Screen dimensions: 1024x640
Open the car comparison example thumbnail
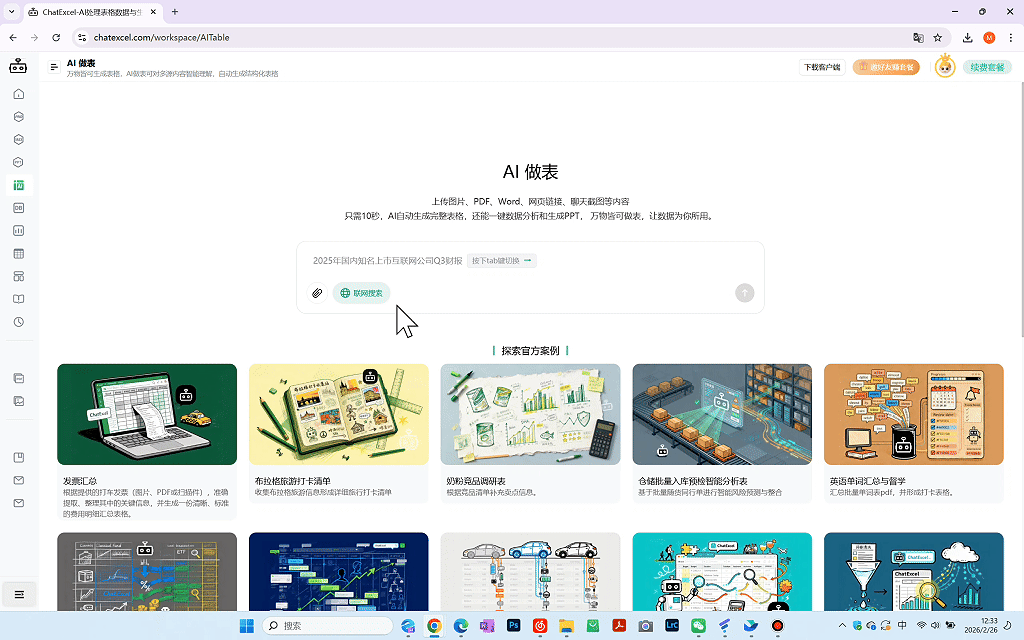(x=530, y=571)
